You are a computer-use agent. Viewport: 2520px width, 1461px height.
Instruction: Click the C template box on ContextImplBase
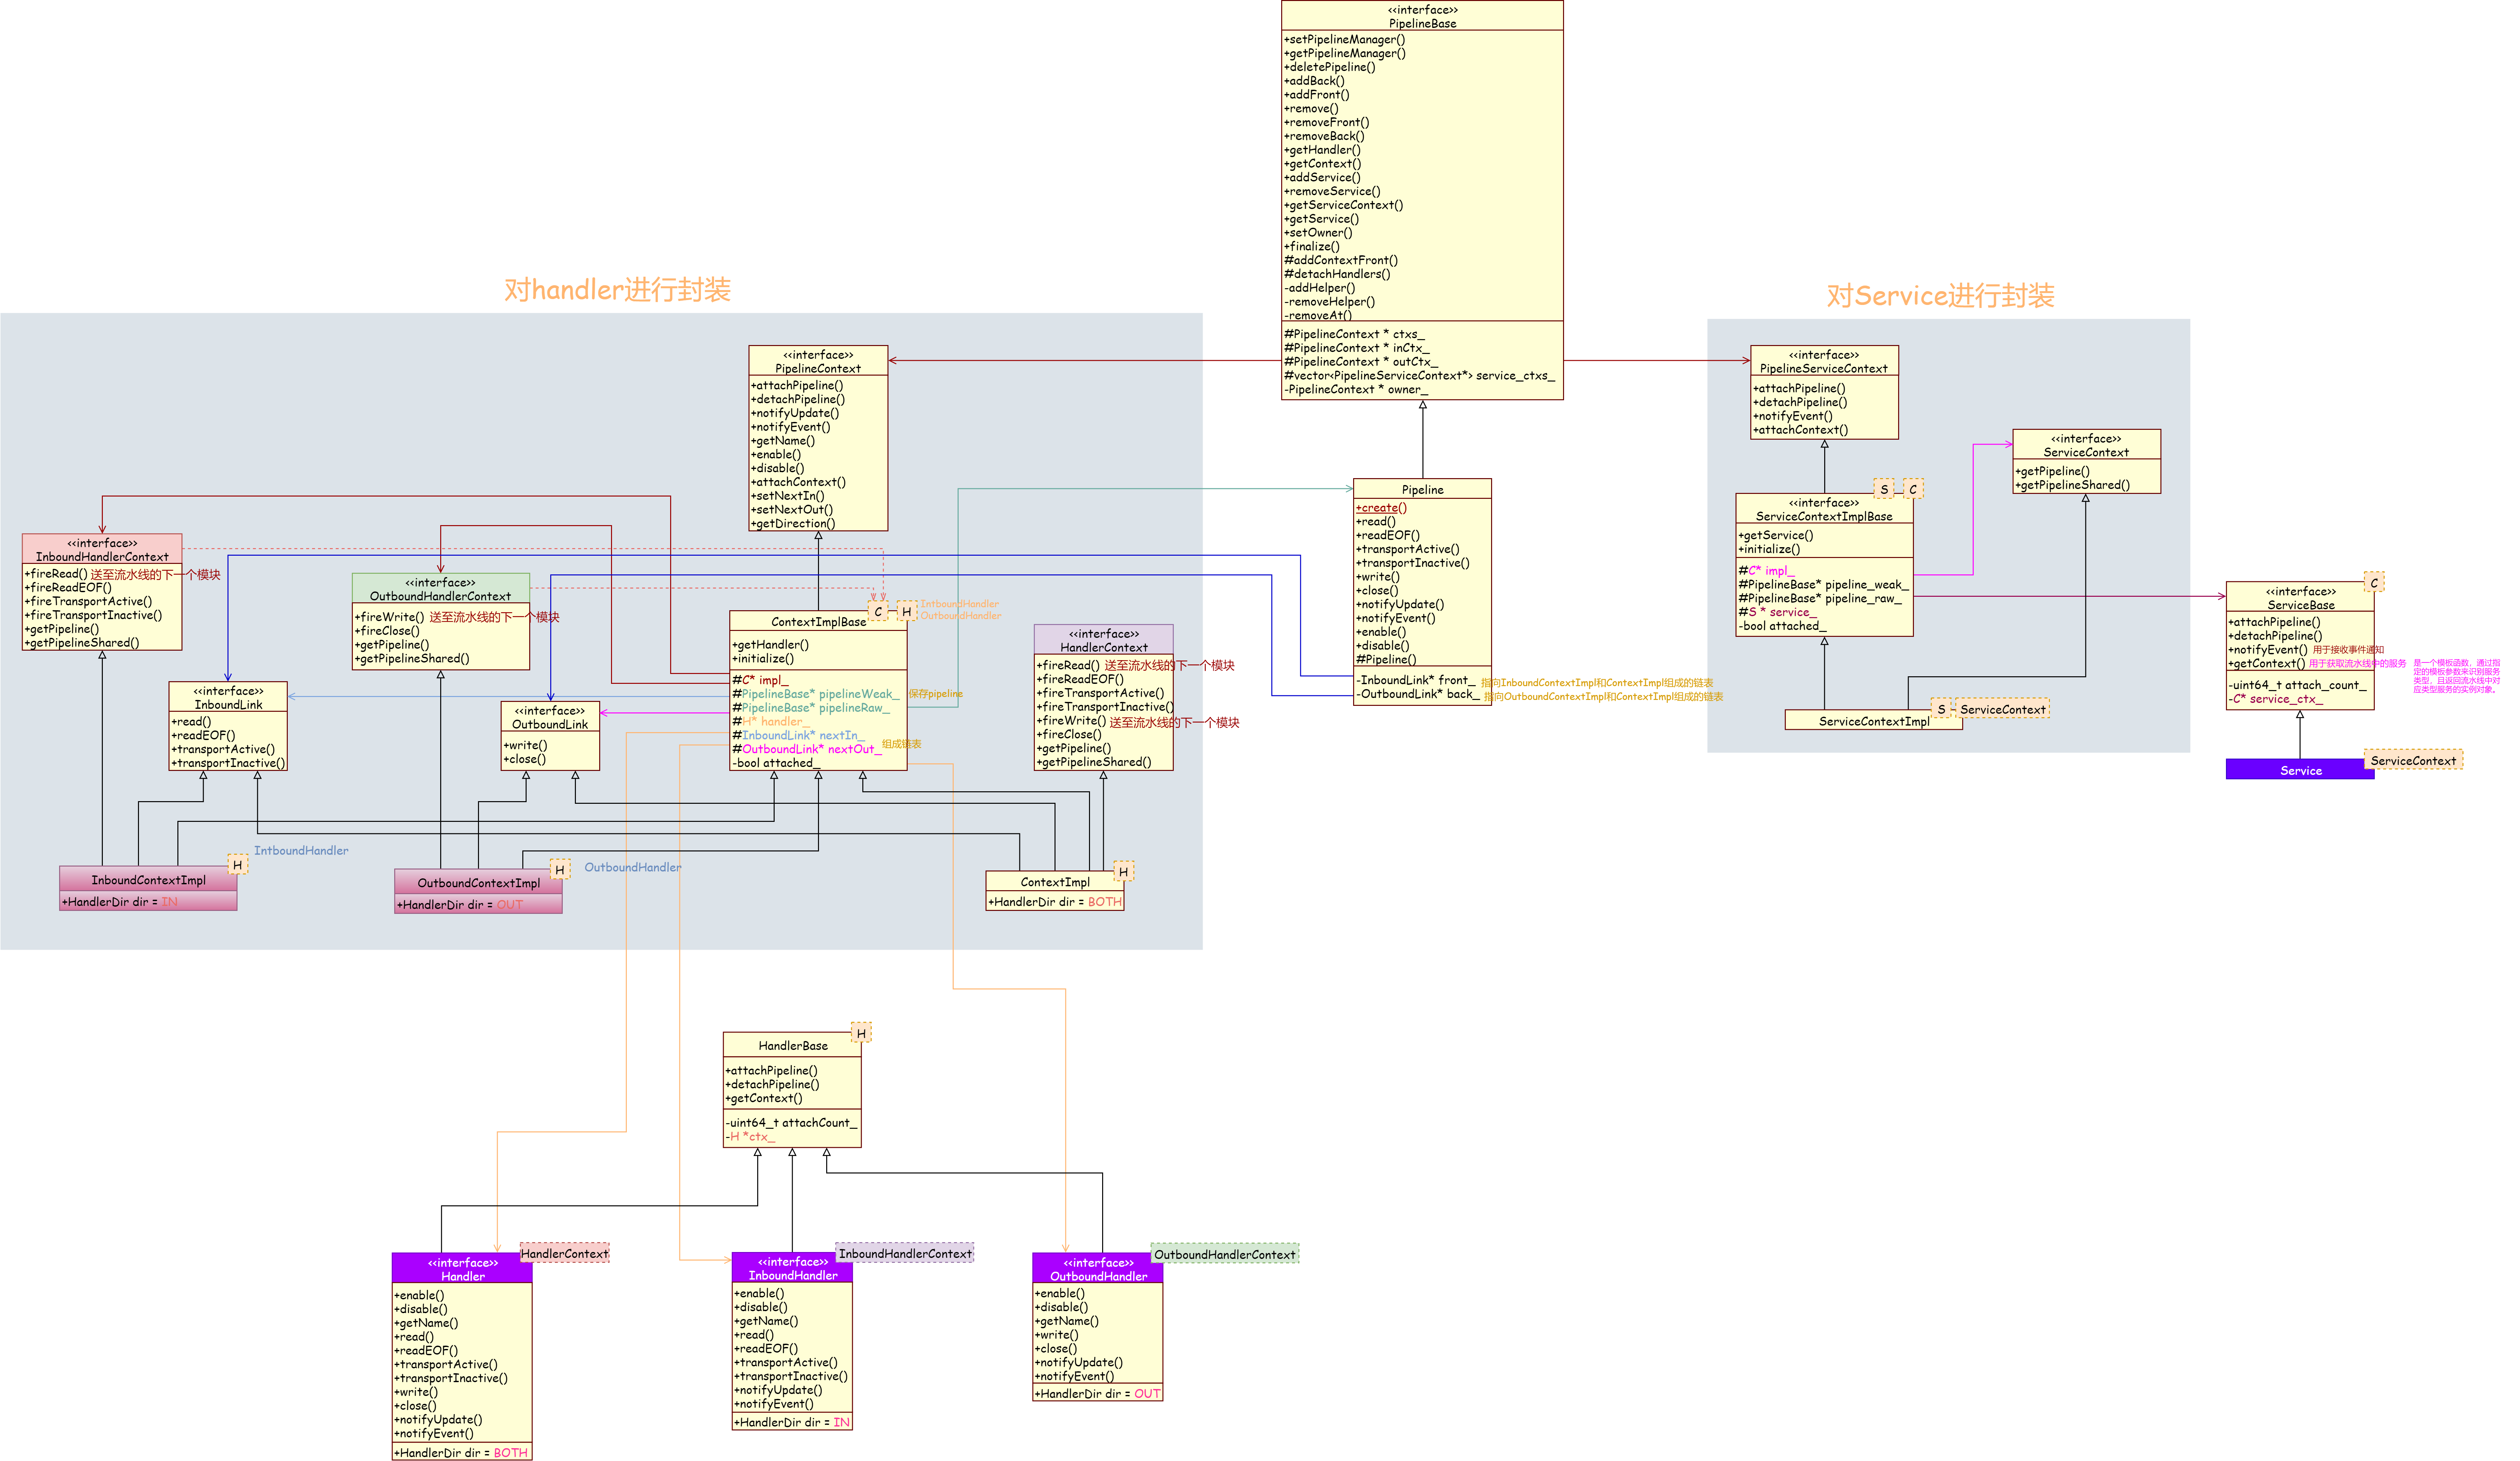[x=878, y=611]
